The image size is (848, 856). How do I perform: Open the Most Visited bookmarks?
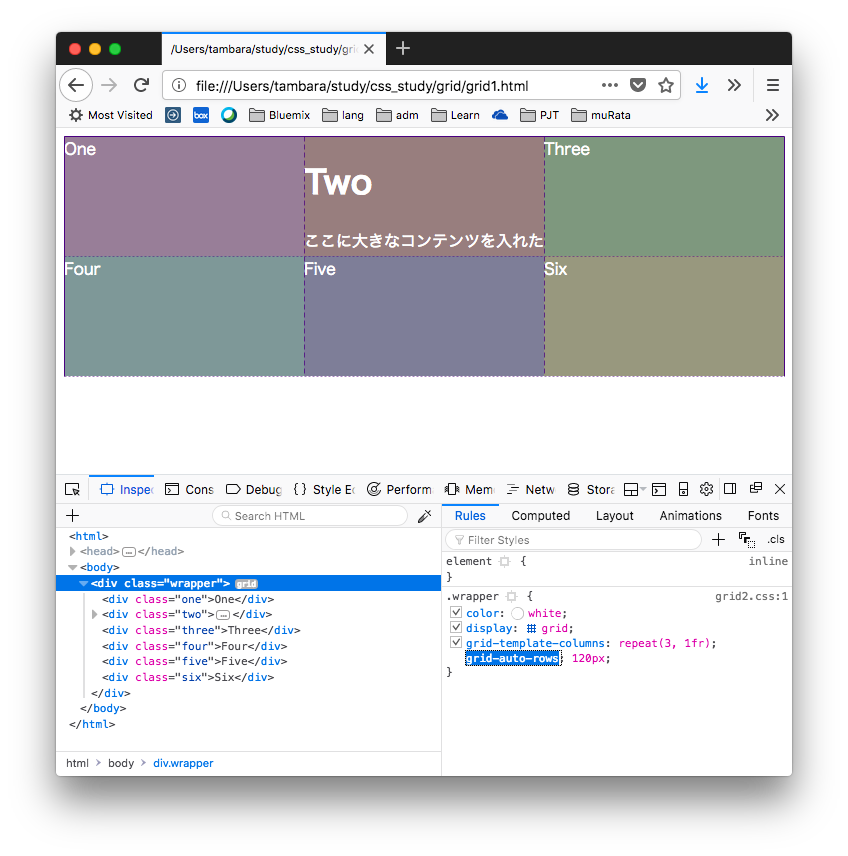tap(111, 115)
